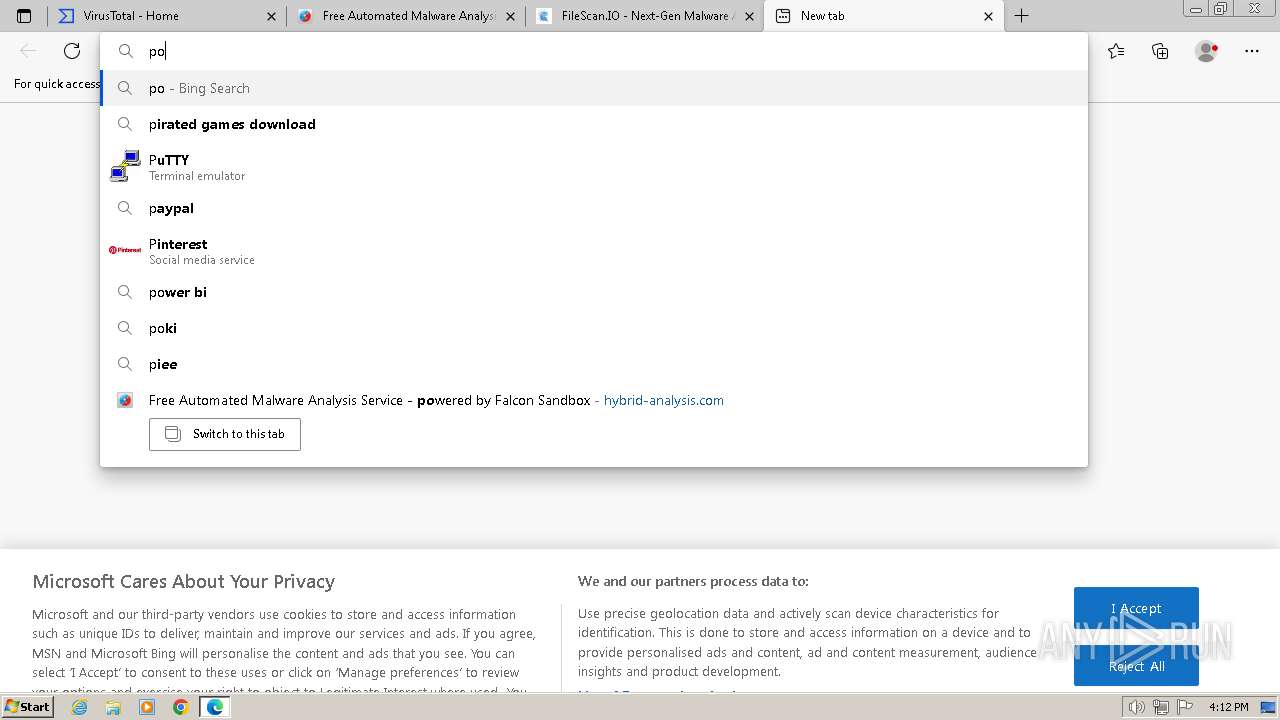Reload the page with refresh icon
Image resolution: width=1280 pixels, height=720 pixels.
pyautogui.click(x=72, y=51)
